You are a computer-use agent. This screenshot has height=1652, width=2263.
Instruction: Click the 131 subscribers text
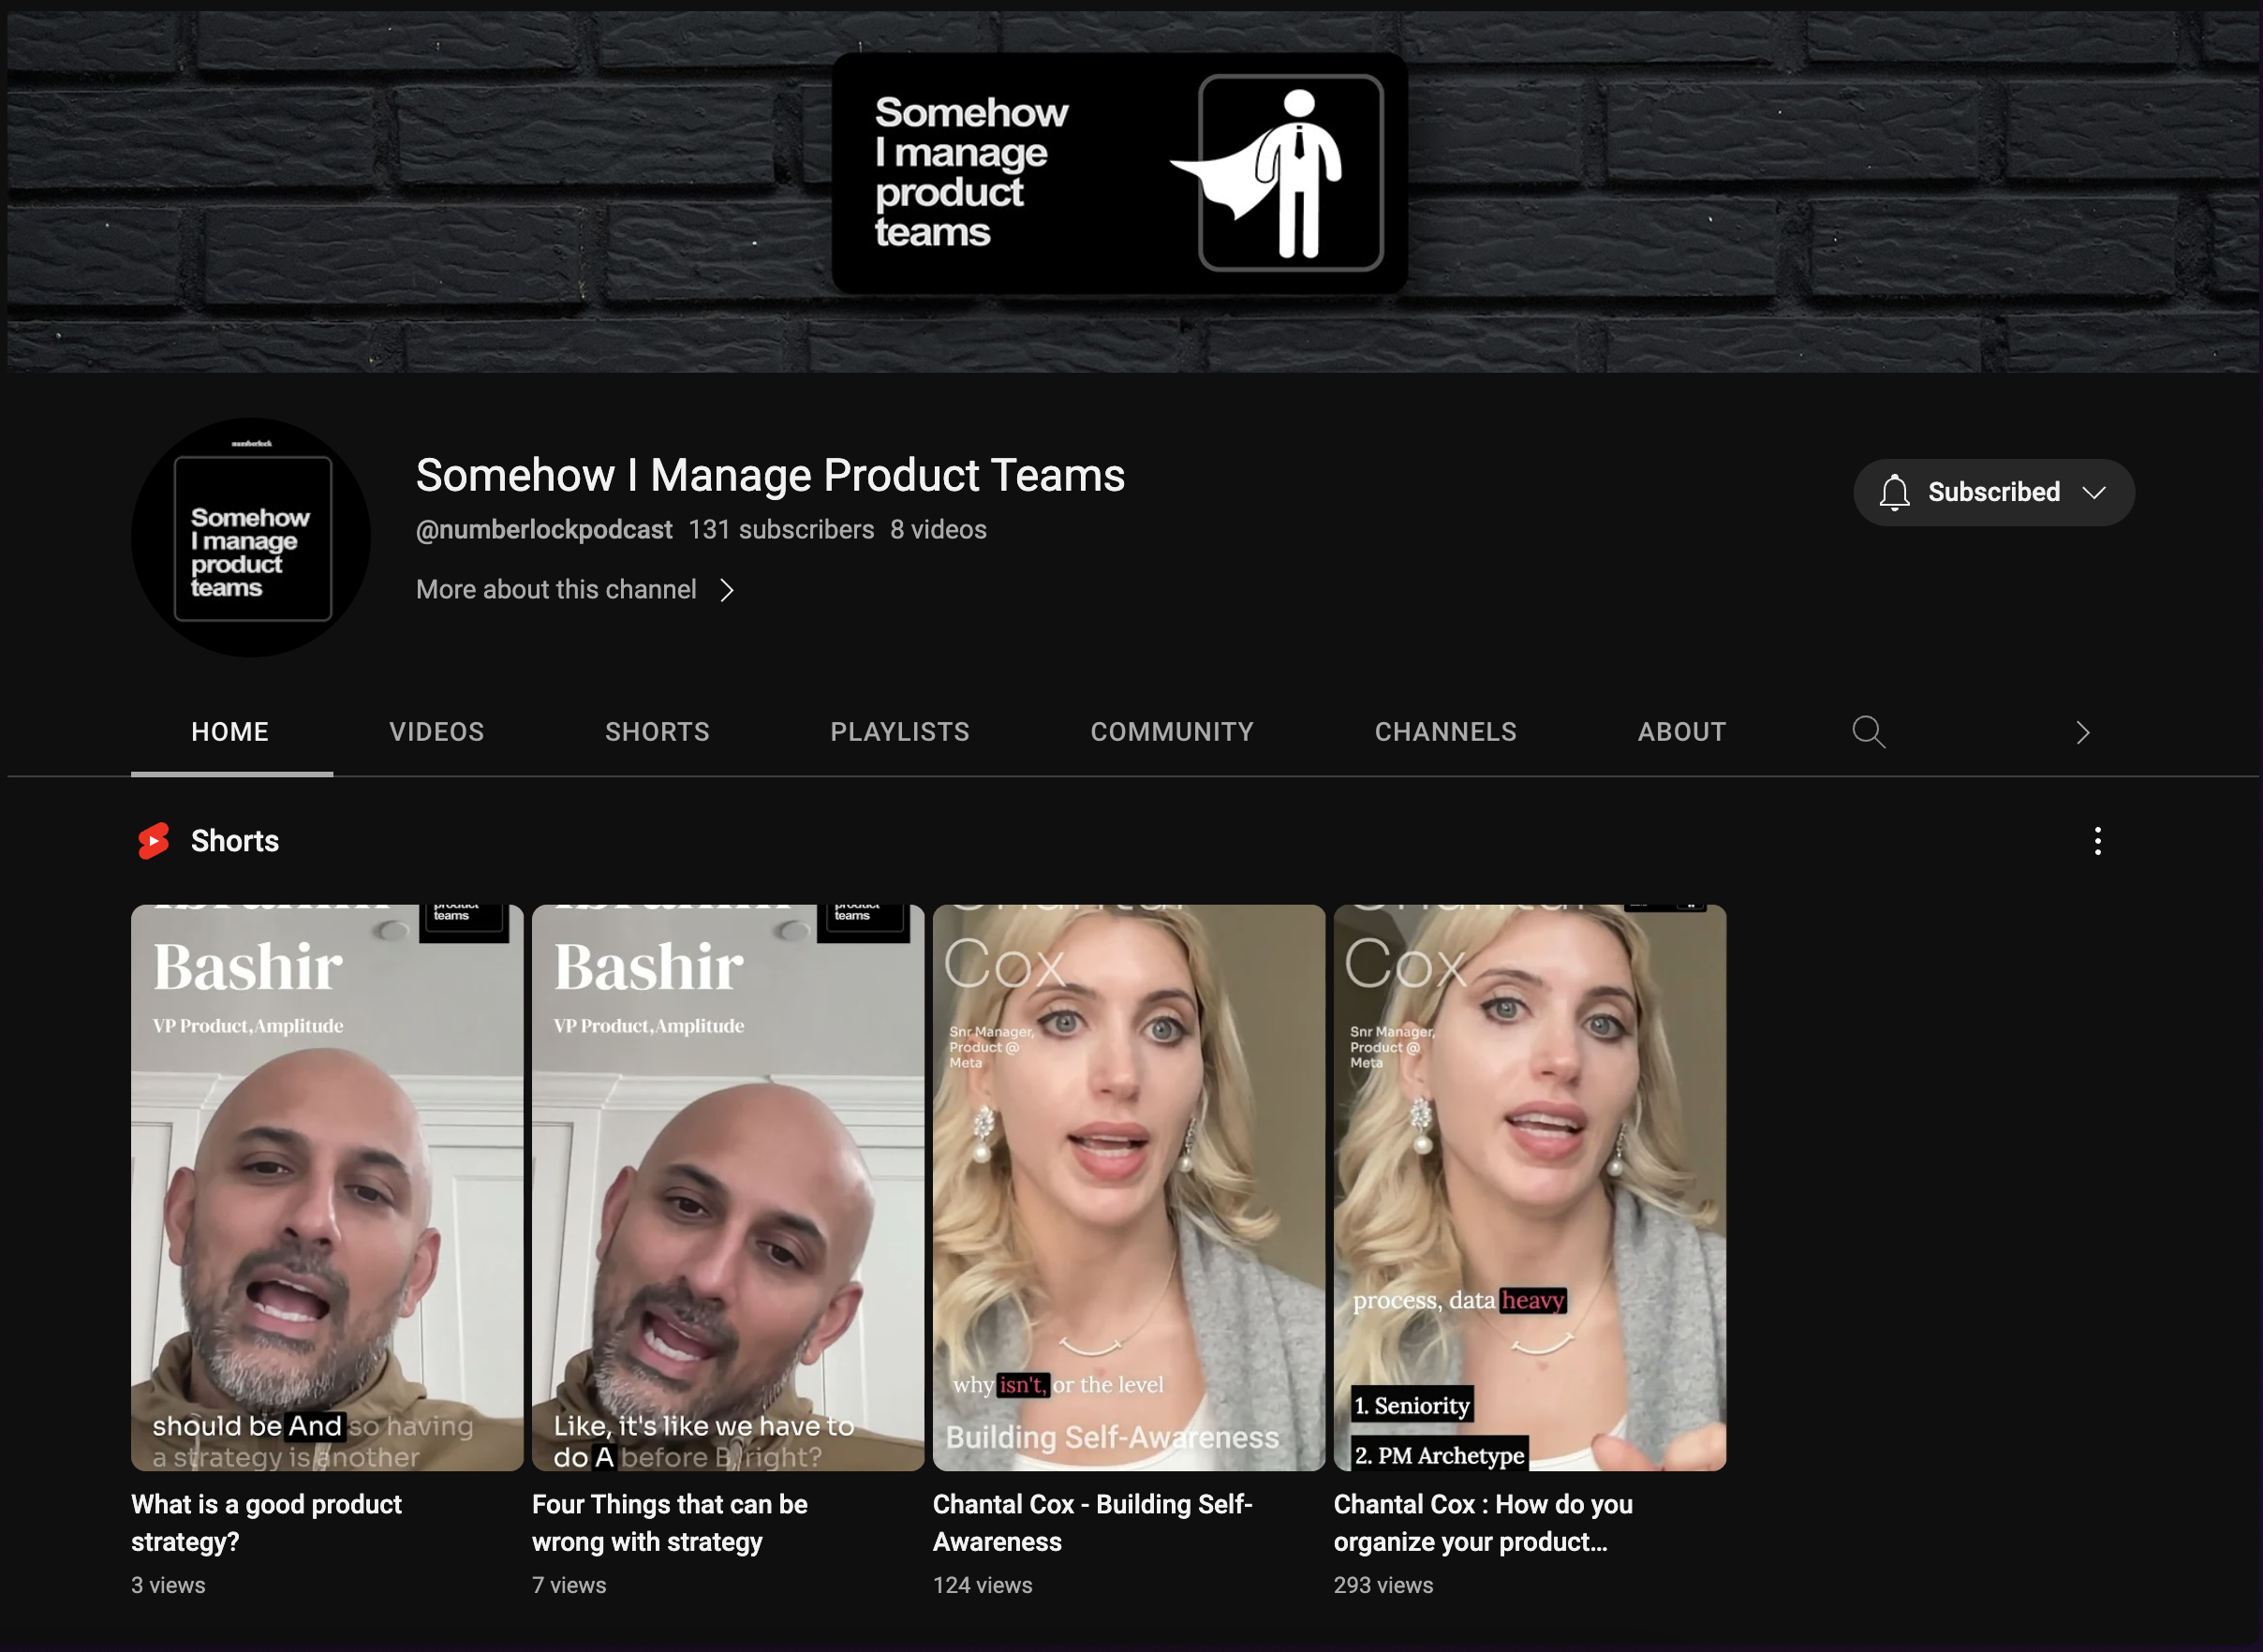[781, 530]
